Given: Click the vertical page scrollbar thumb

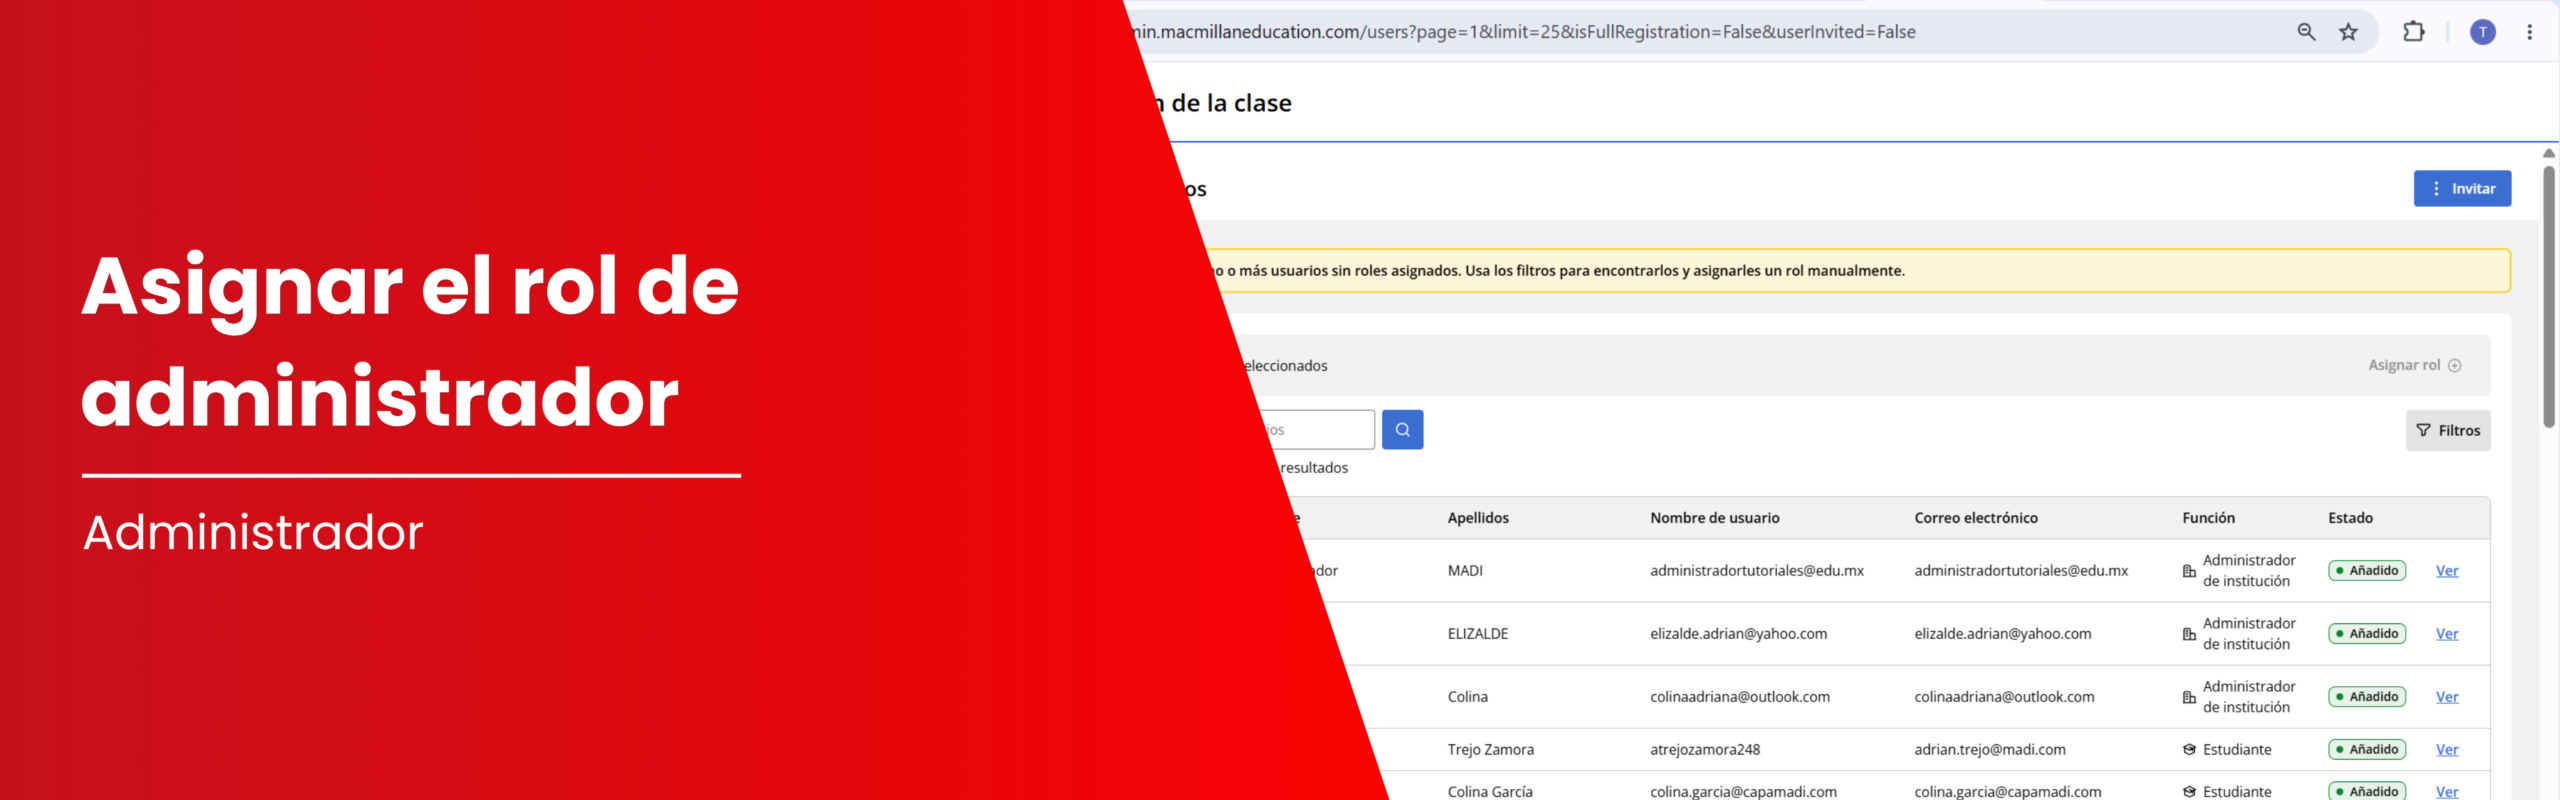Looking at the screenshot, I should [2548, 297].
